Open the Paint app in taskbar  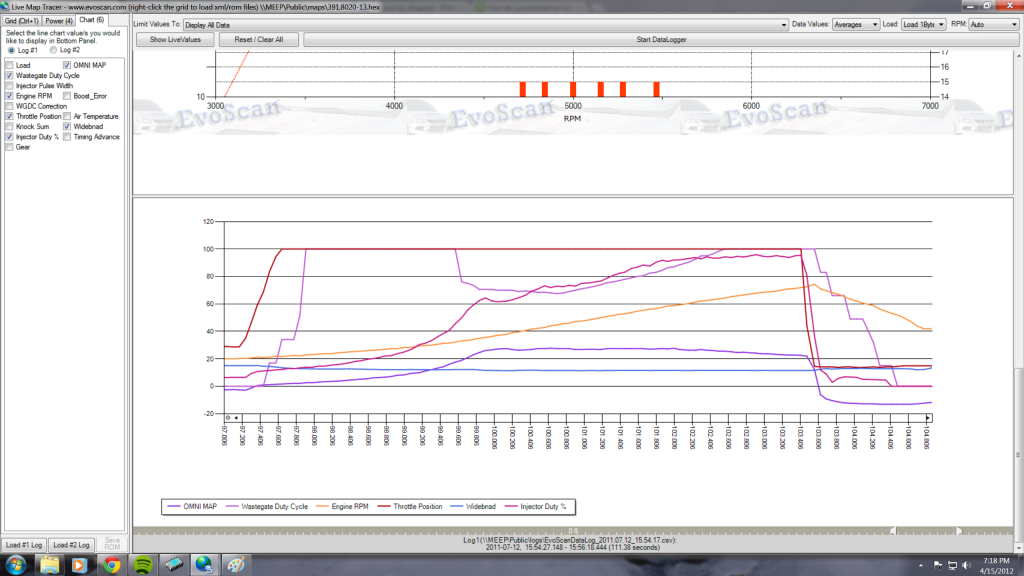point(236,565)
